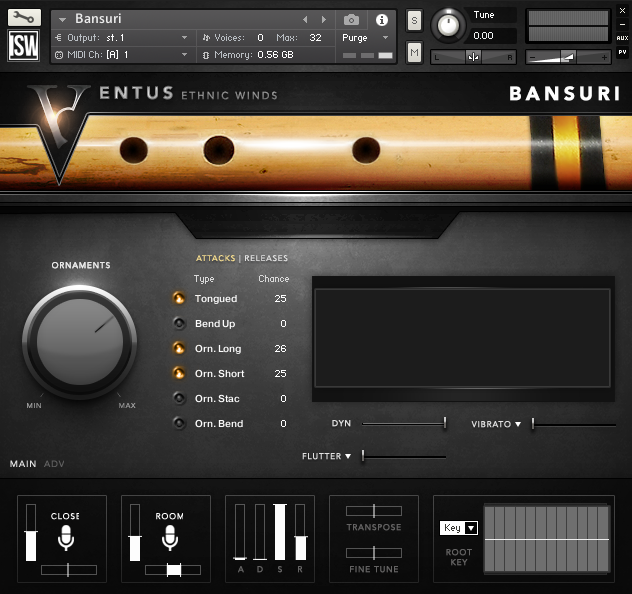Disable the Tongued attack type
The height and width of the screenshot is (594, 632).
point(179,298)
